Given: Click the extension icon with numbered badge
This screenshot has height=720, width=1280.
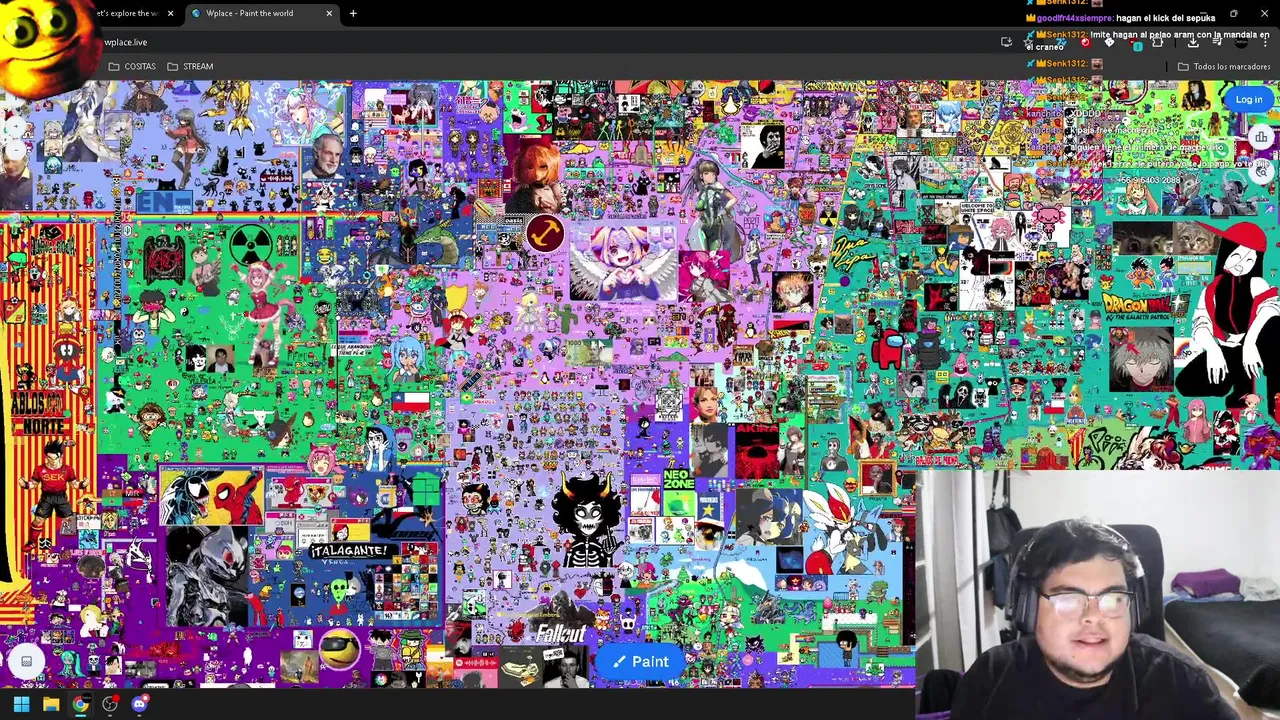Looking at the screenshot, I should (x=1136, y=44).
